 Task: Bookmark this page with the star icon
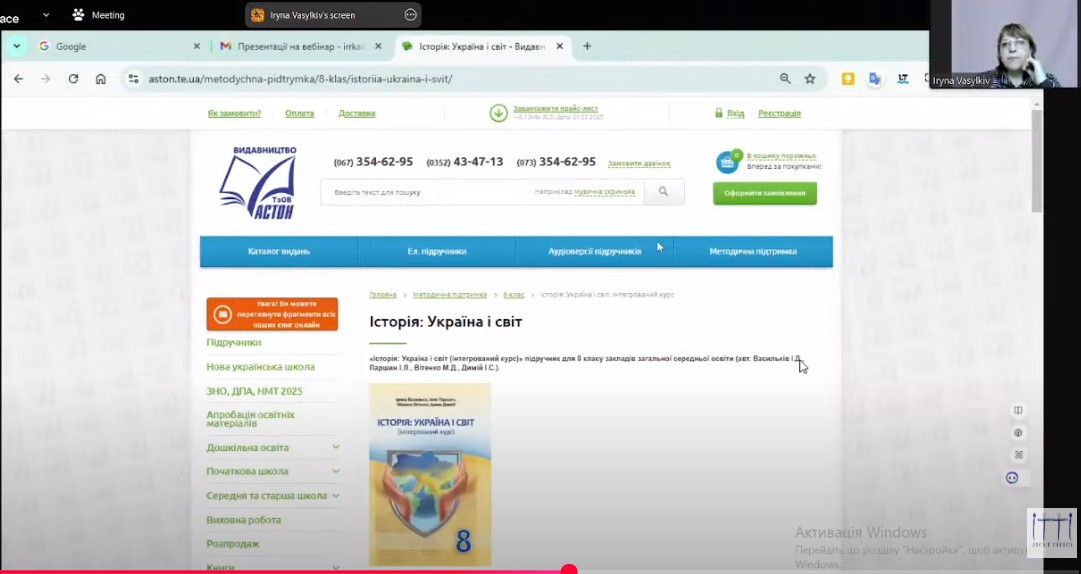click(x=810, y=79)
